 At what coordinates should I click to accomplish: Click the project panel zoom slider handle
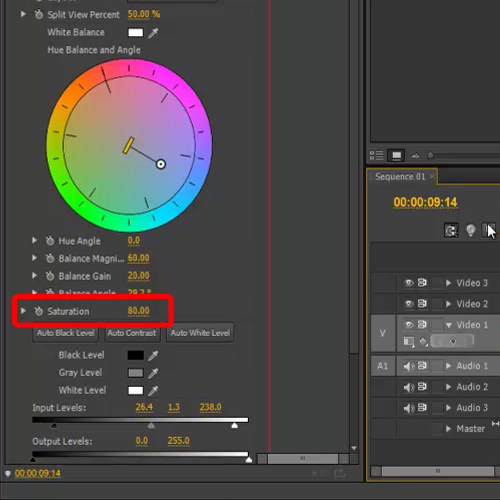tap(430, 155)
